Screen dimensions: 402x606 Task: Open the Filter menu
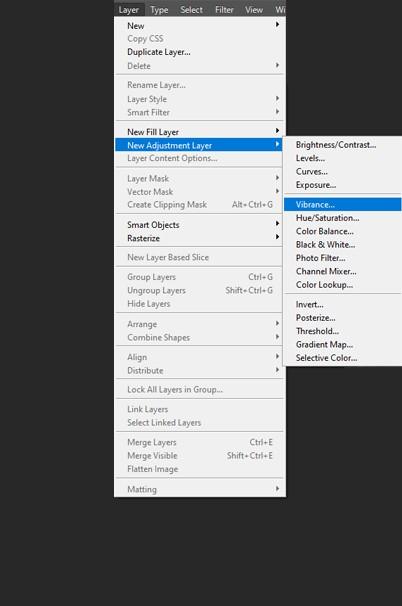(x=224, y=10)
